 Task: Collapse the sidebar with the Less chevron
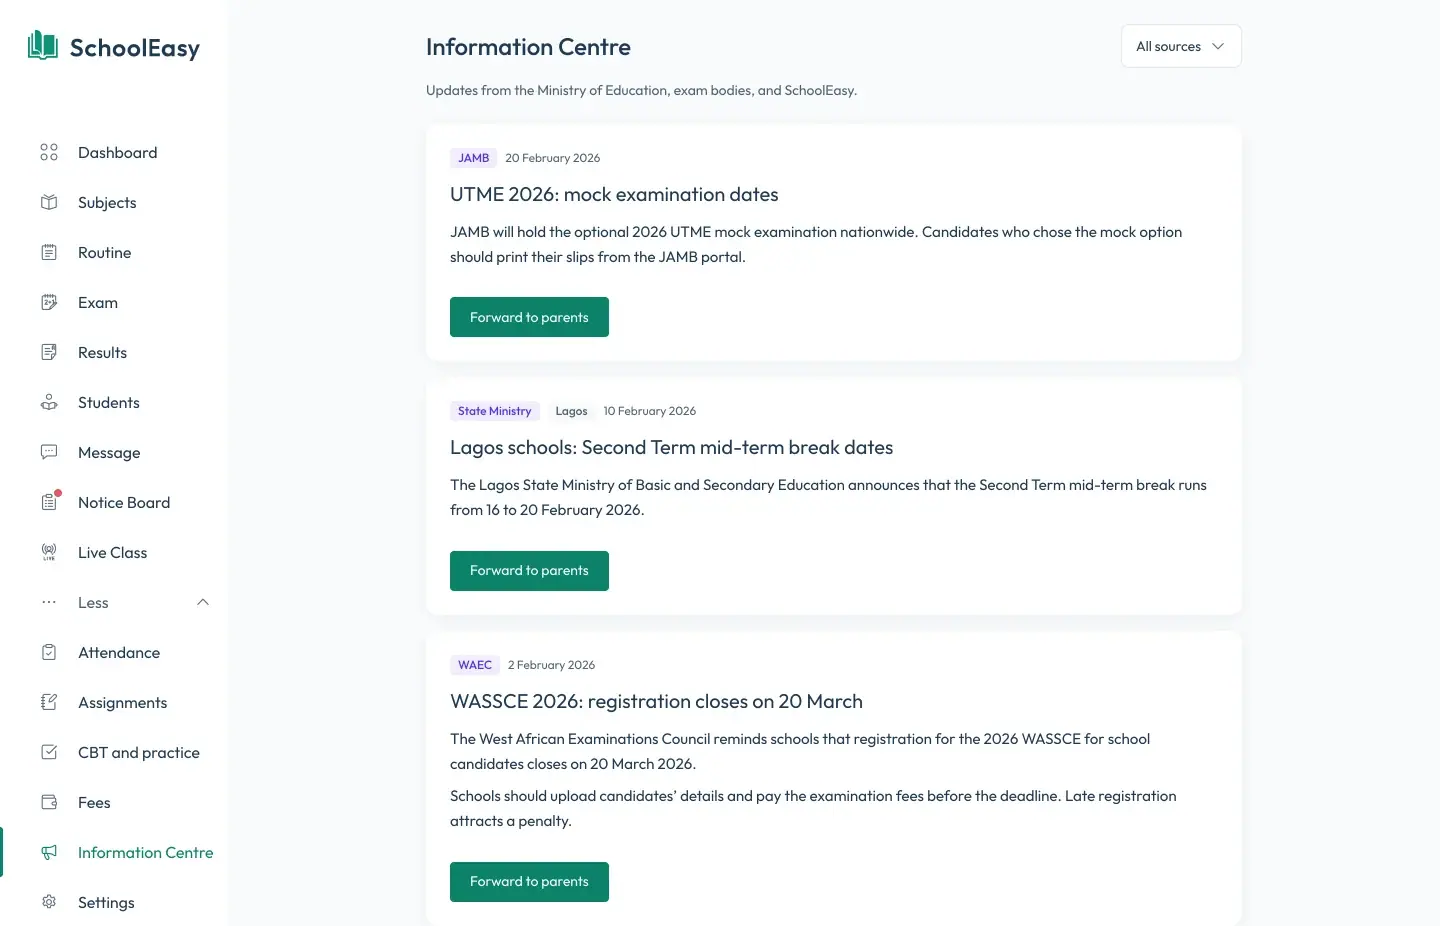(203, 602)
